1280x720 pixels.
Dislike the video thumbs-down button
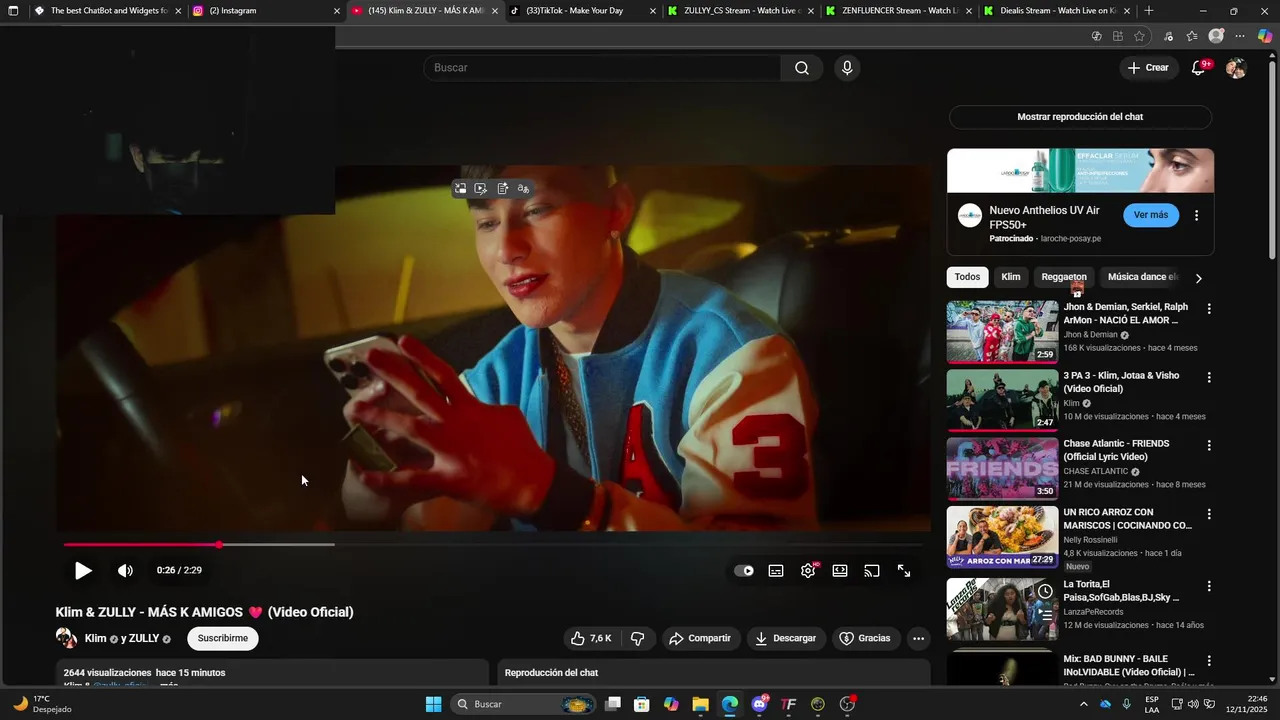coord(637,638)
